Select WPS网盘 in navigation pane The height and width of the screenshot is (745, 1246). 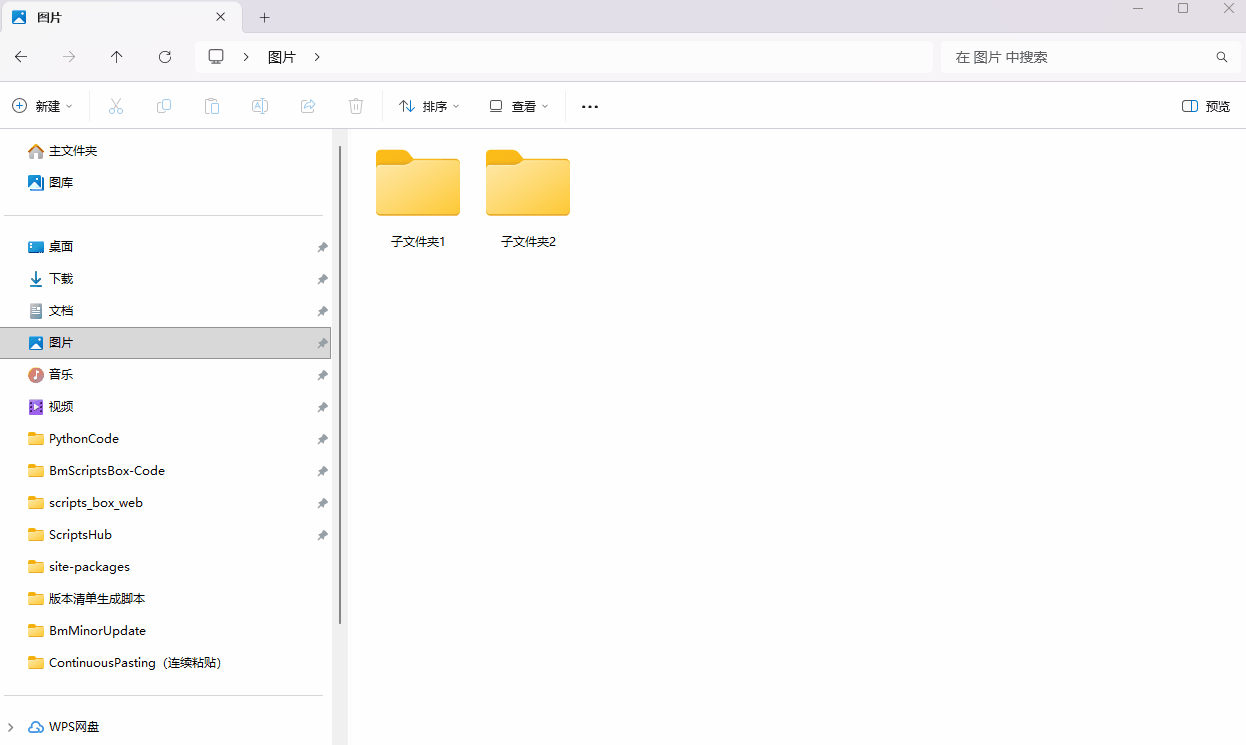[x=74, y=727]
